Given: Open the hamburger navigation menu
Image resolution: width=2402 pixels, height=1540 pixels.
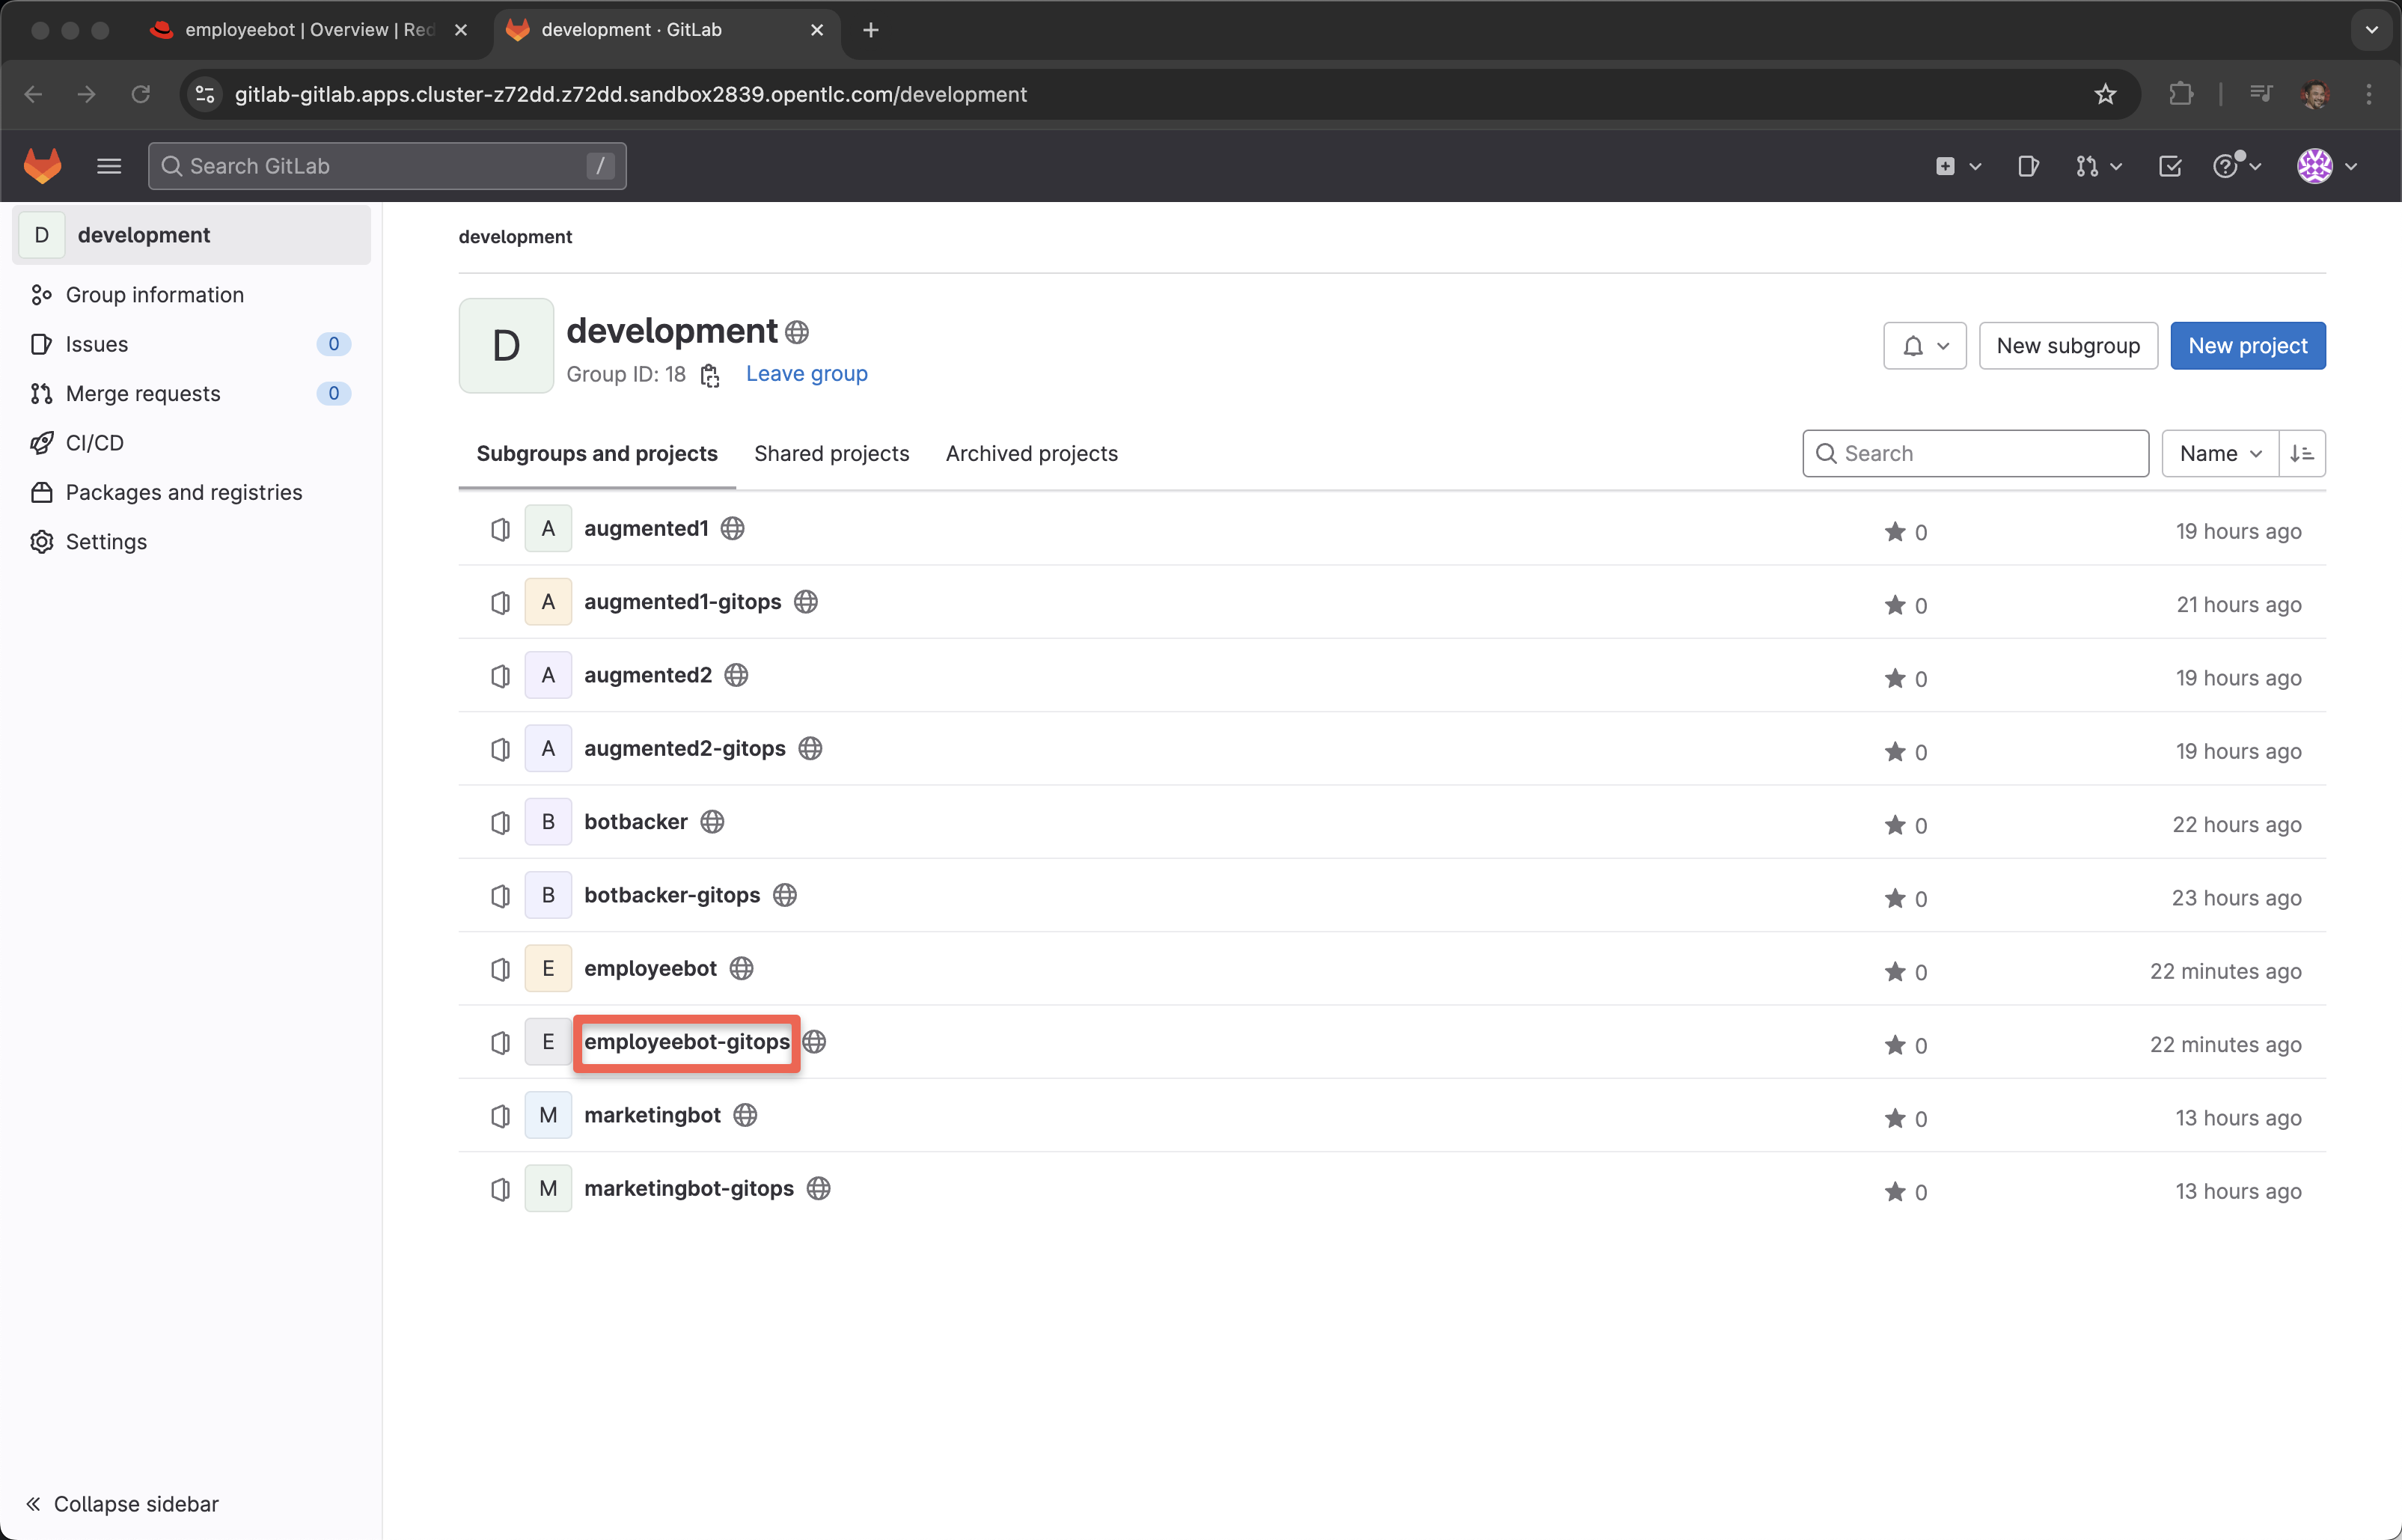Looking at the screenshot, I should [109, 166].
